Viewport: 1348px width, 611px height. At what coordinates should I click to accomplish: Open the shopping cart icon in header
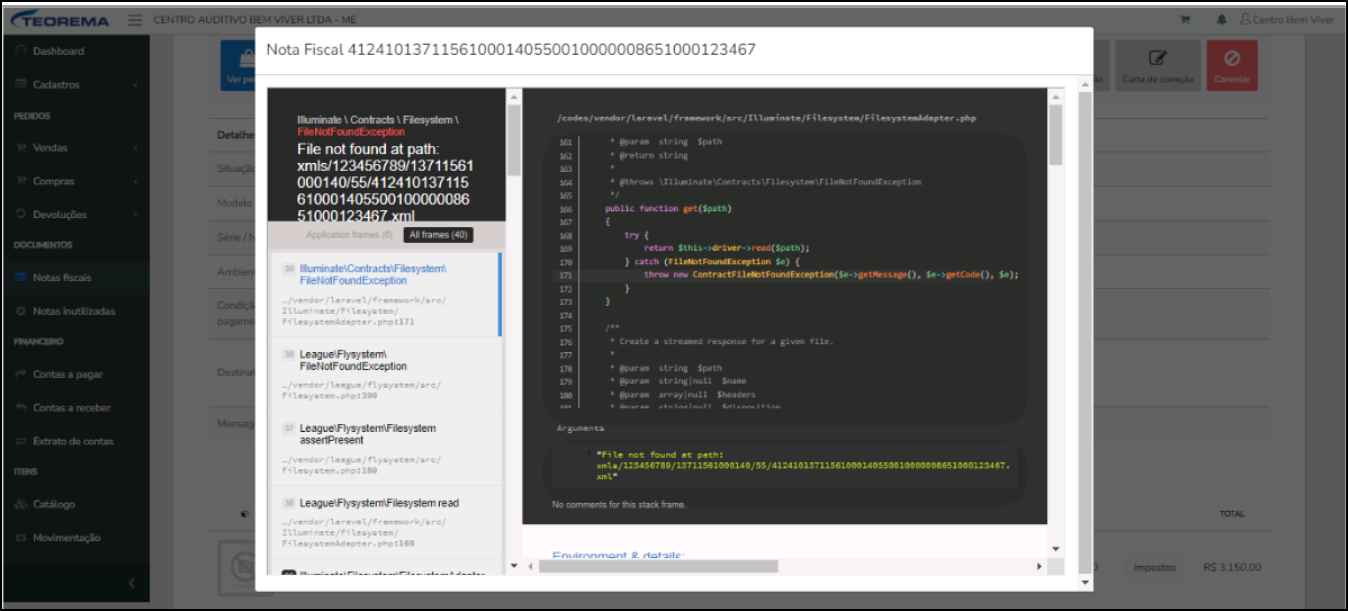pos(1185,19)
